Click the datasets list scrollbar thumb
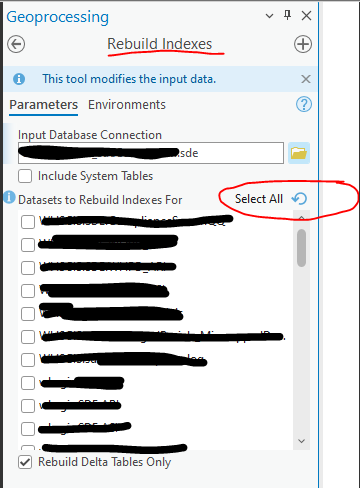Image resolution: width=360 pixels, height=488 pixels. (301, 248)
